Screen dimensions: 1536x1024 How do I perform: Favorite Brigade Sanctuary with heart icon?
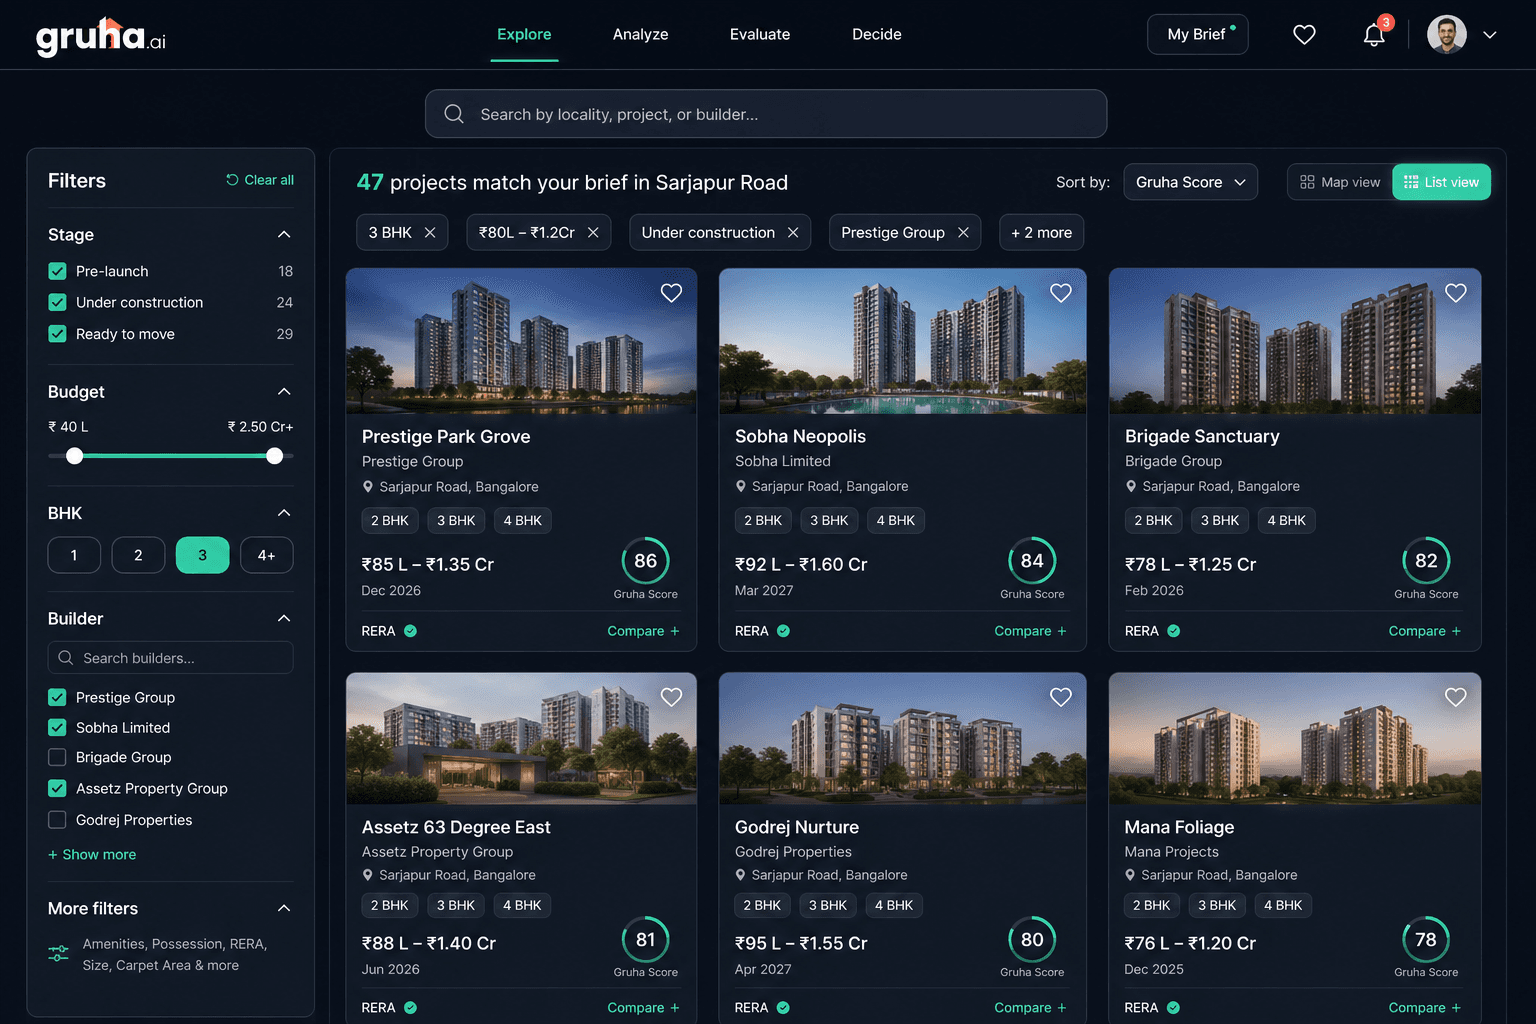point(1456,293)
